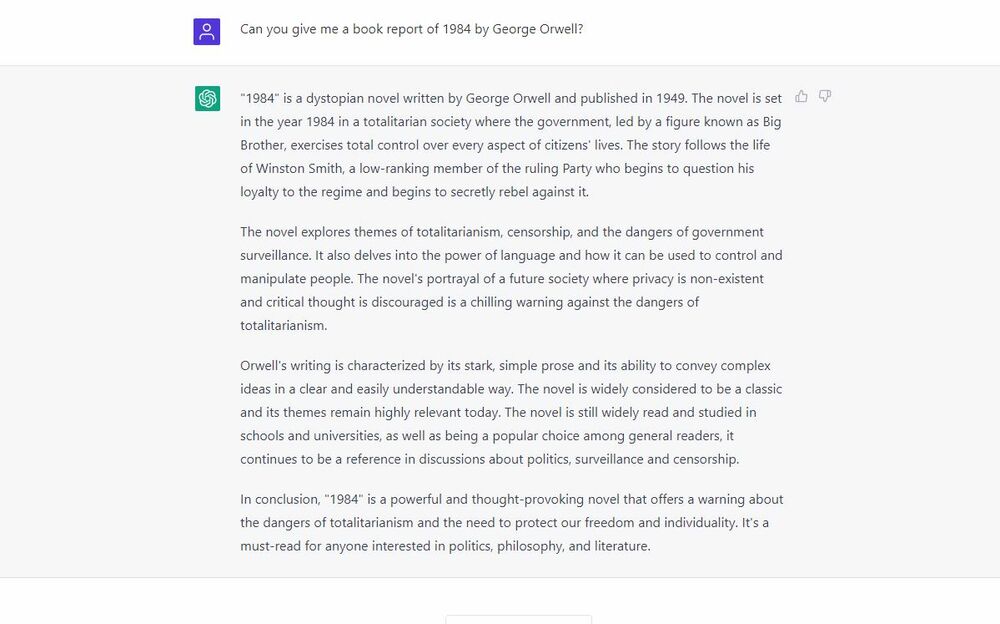Click the paragraph beginning "Orwell's writing is characterized"
The height and width of the screenshot is (624, 1000).
click(x=510, y=412)
